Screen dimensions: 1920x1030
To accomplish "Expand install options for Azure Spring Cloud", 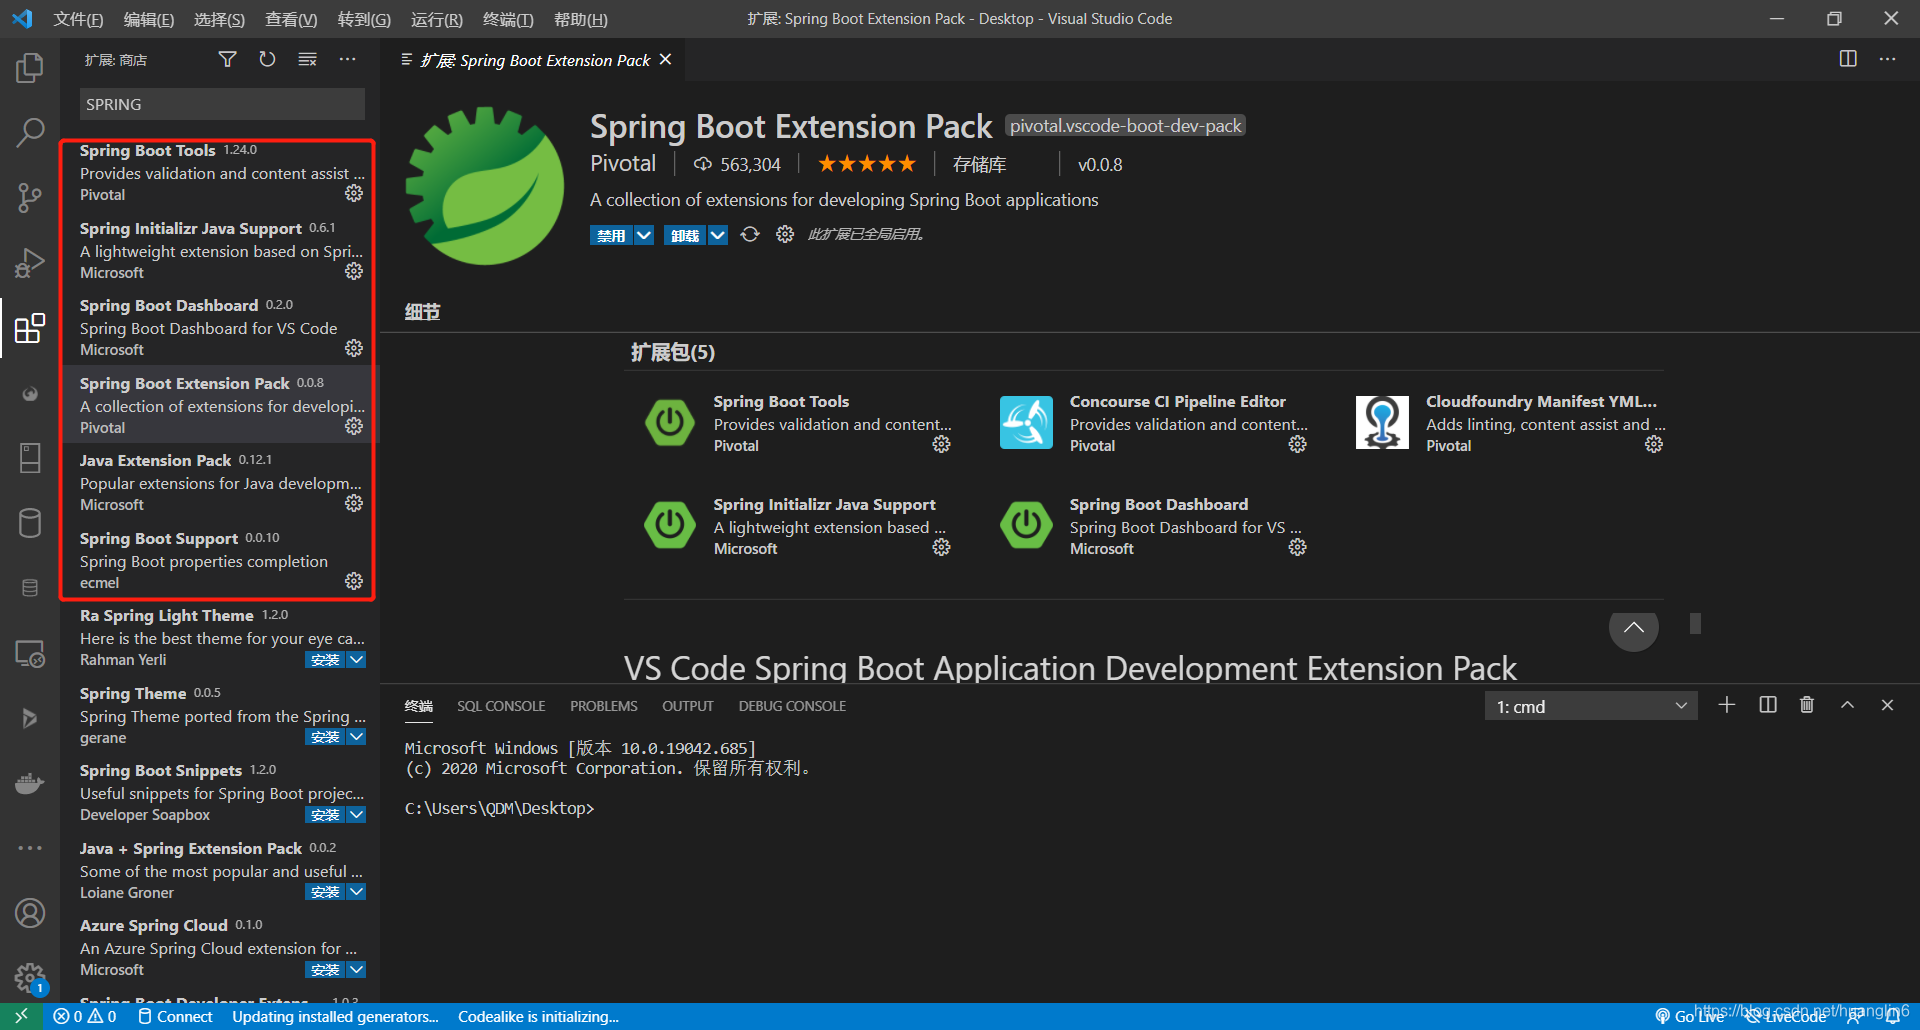I will click(x=357, y=970).
